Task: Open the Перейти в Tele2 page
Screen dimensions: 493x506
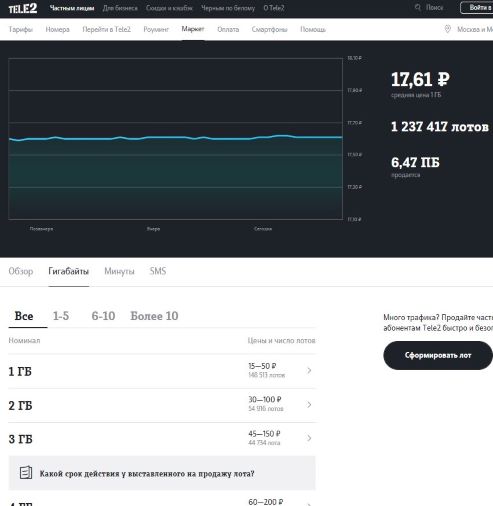Action: click(x=107, y=29)
